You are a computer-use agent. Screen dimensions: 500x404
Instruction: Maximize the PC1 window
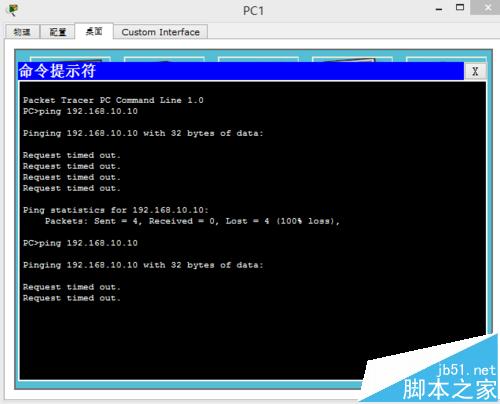pos(460,7)
